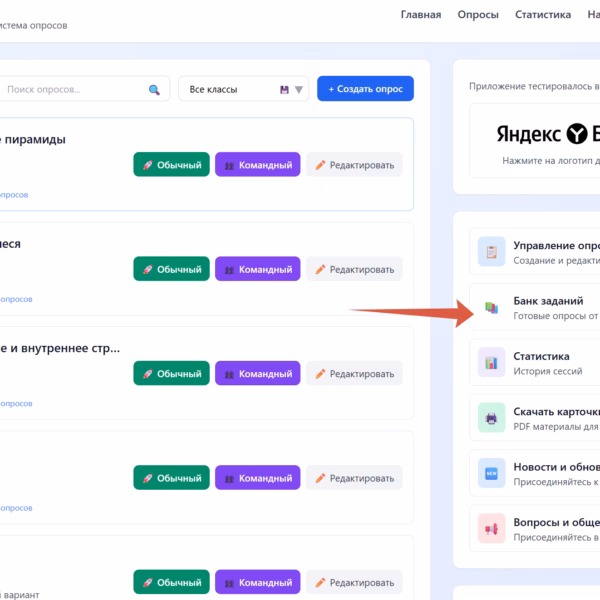Expand the class filter arrow
The height and width of the screenshot is (600, 600).
[x=299, y=90]
